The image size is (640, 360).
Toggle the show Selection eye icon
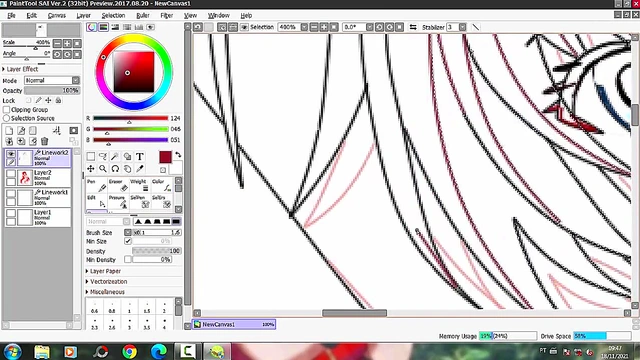pos(244,27)
